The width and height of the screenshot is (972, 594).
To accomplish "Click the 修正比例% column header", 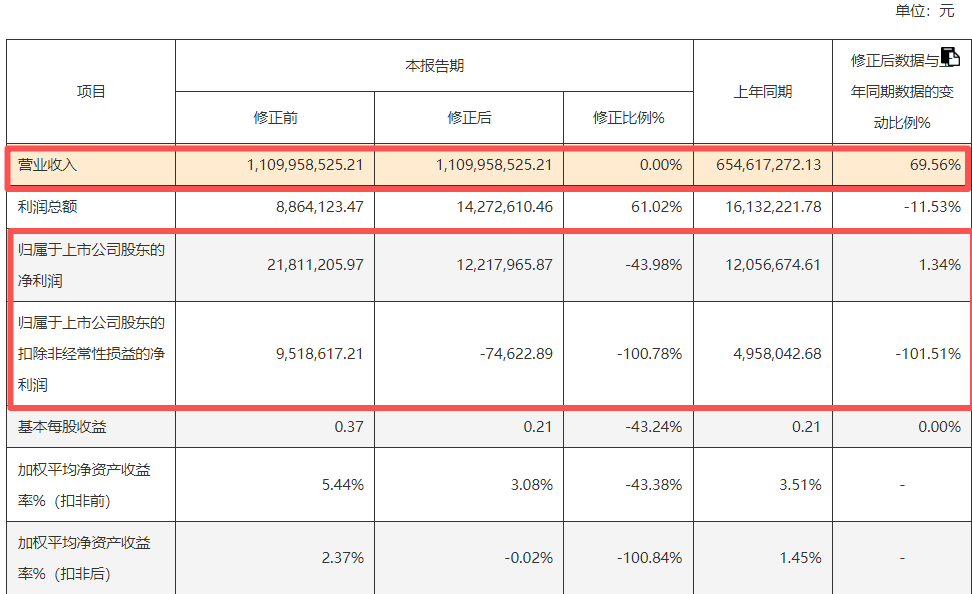I will click(x=628, y=118).
